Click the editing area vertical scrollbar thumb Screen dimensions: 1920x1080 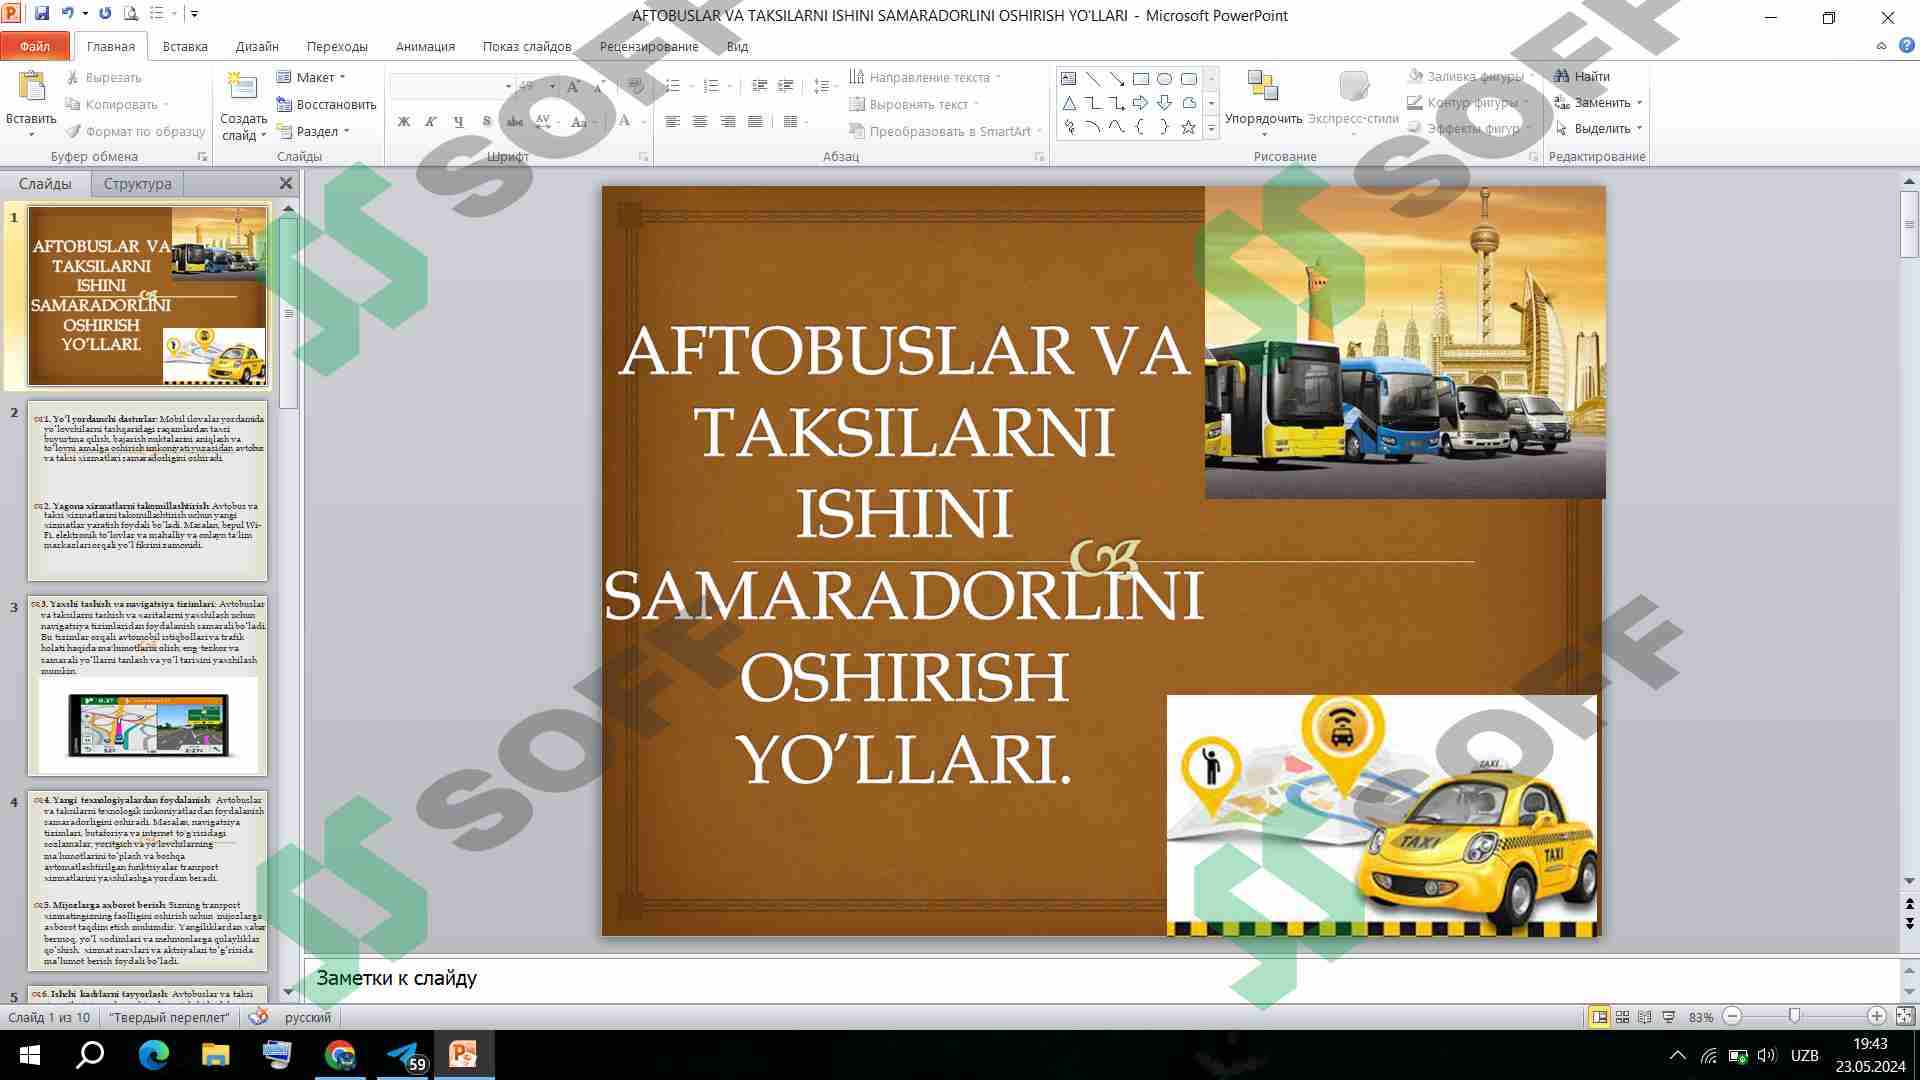coord(1909,225)
